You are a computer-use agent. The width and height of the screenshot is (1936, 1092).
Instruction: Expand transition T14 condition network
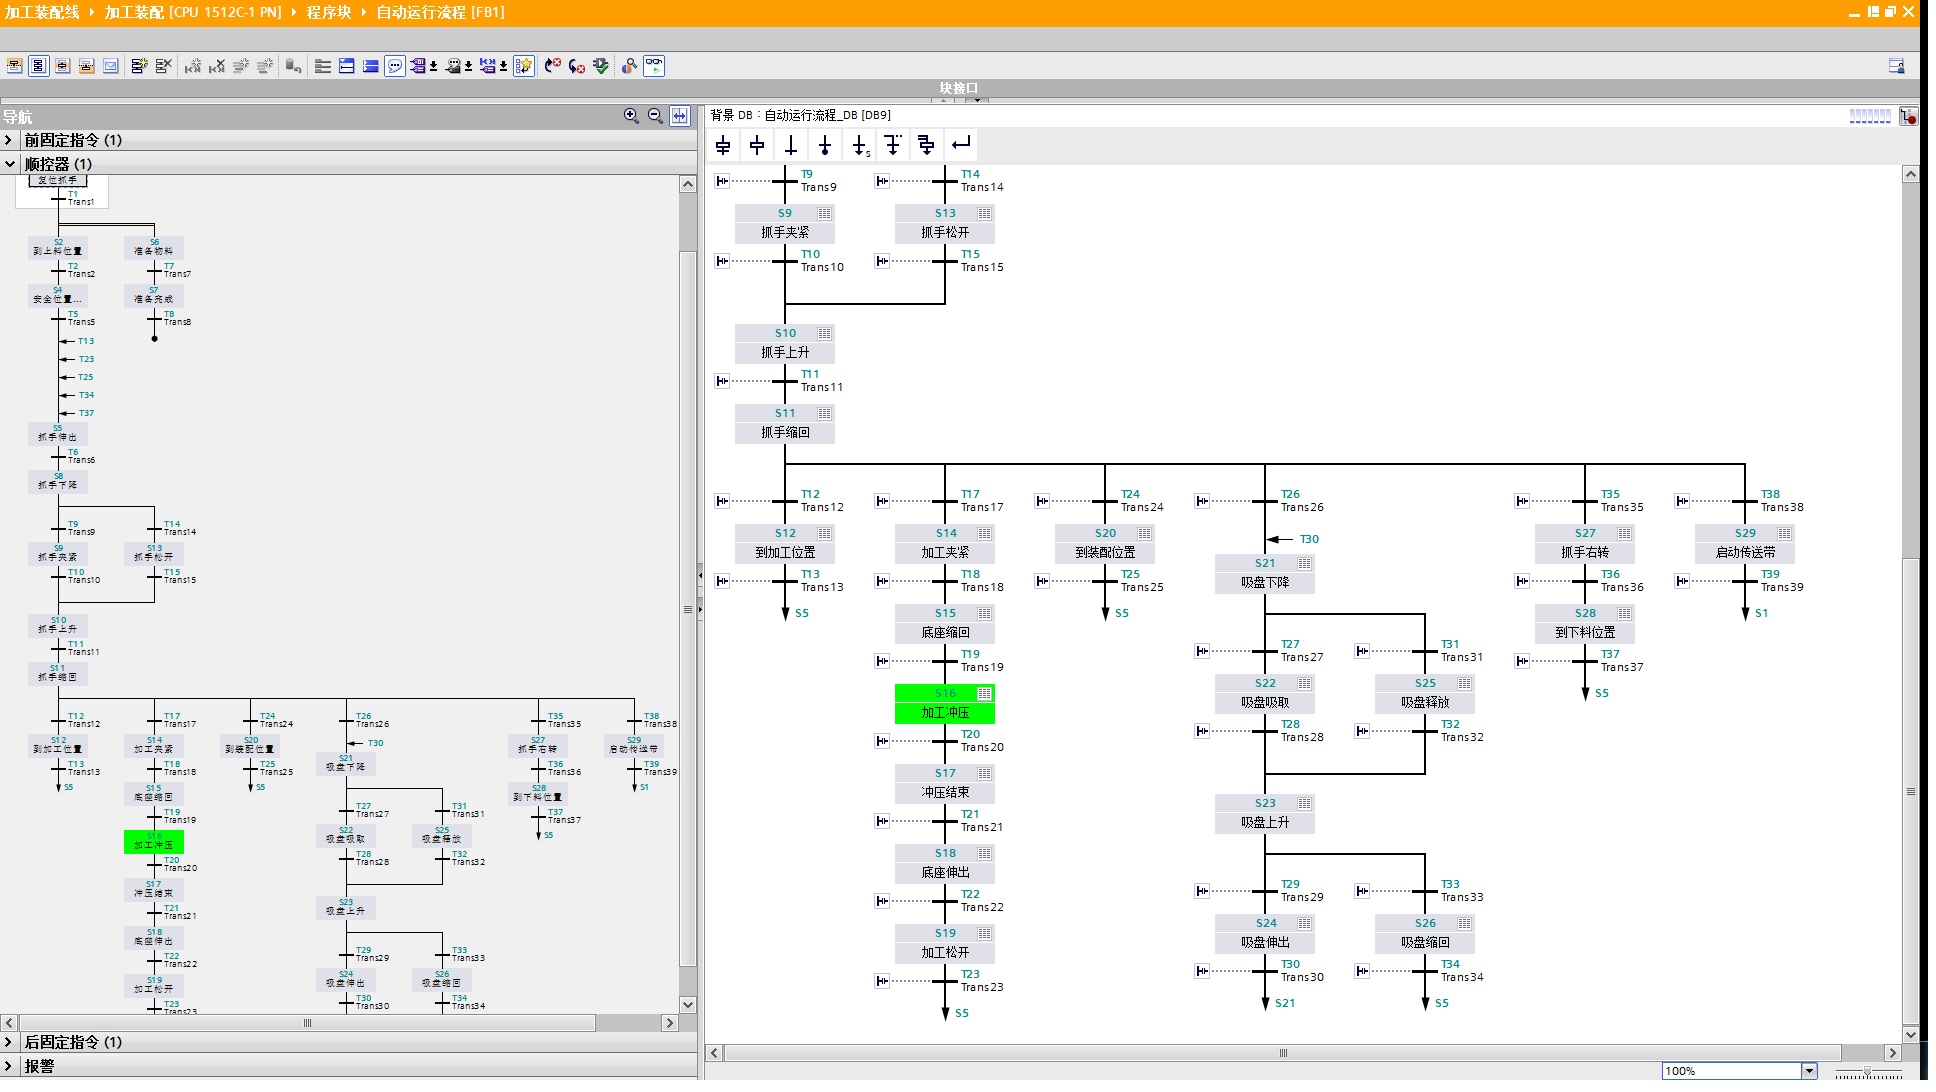point(882,181)
